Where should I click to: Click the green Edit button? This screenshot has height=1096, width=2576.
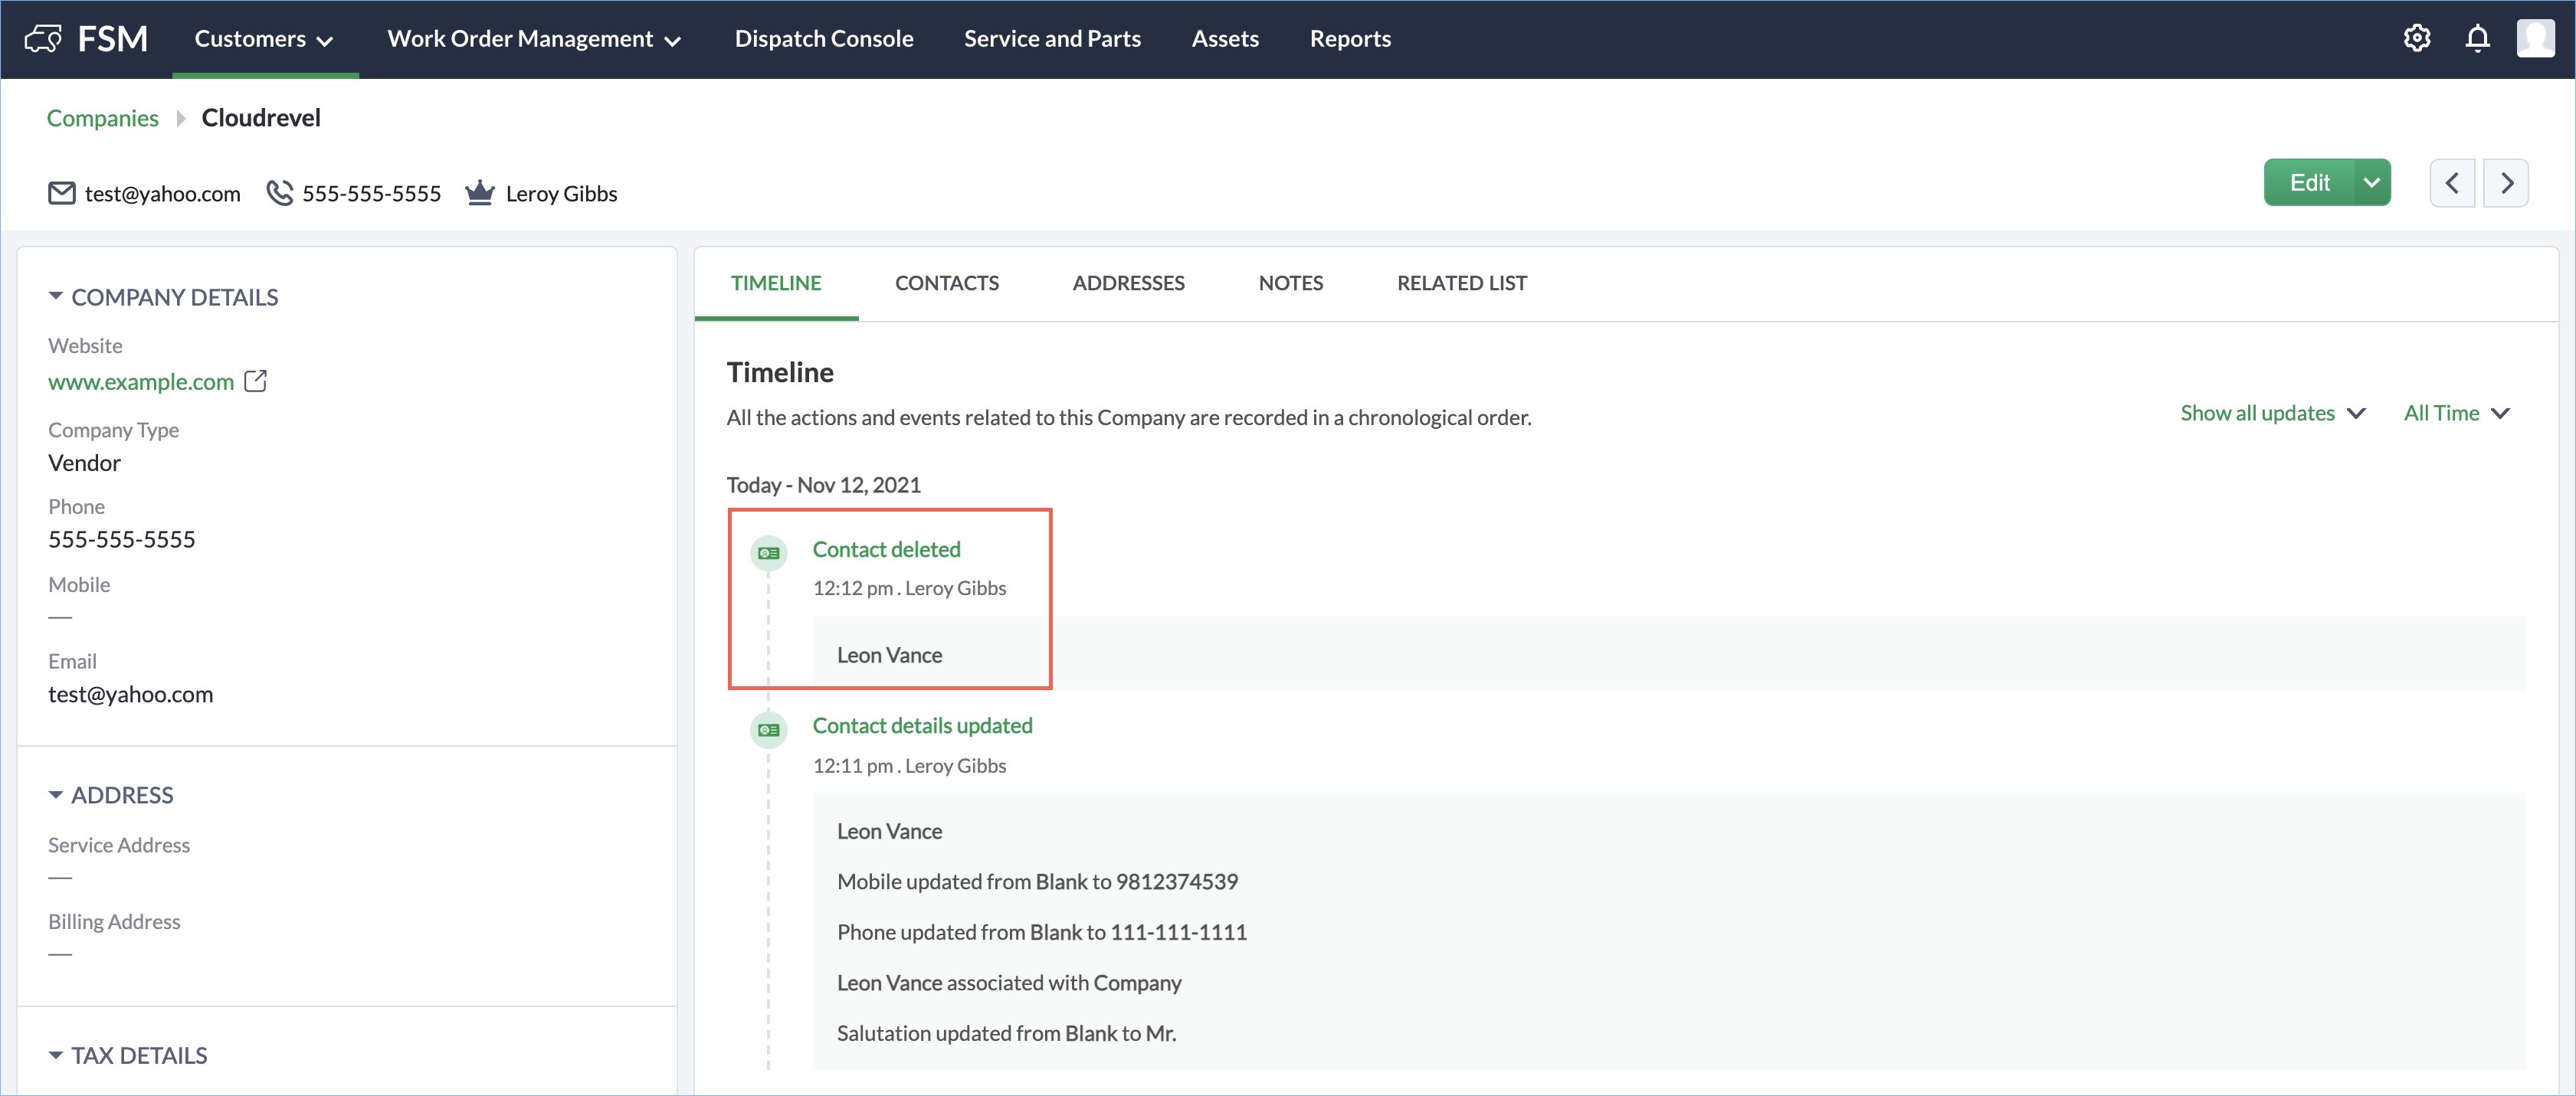click(2309, 183)
